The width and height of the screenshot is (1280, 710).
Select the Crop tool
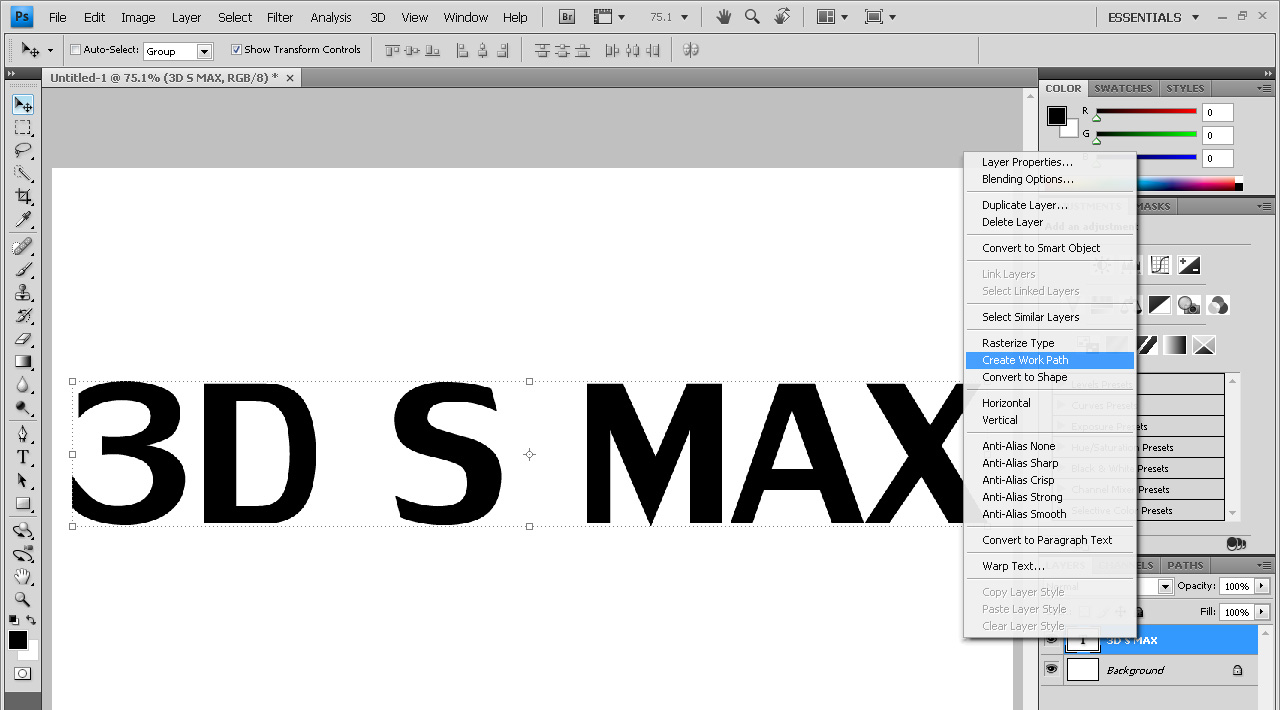point(23,197)
